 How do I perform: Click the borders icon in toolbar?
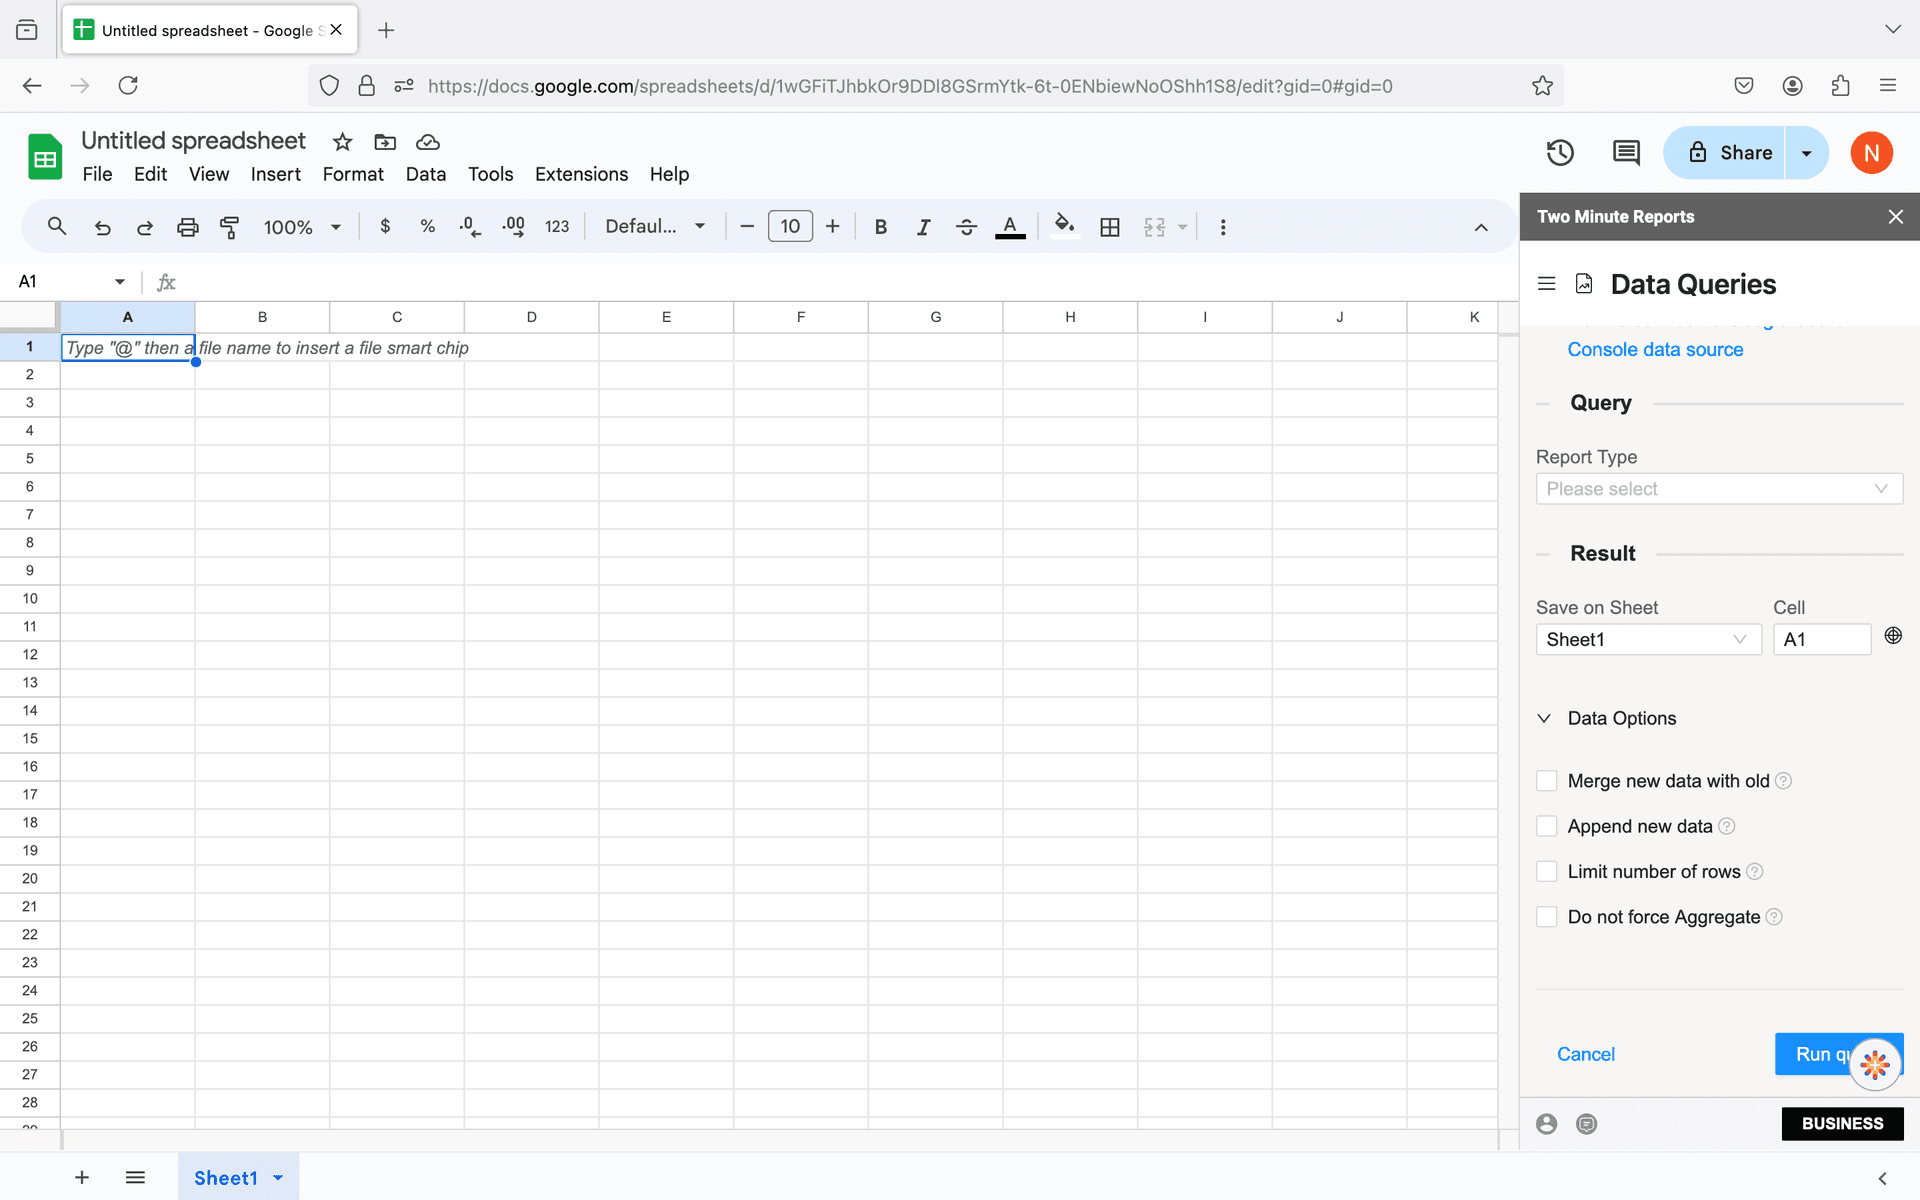1110,227
